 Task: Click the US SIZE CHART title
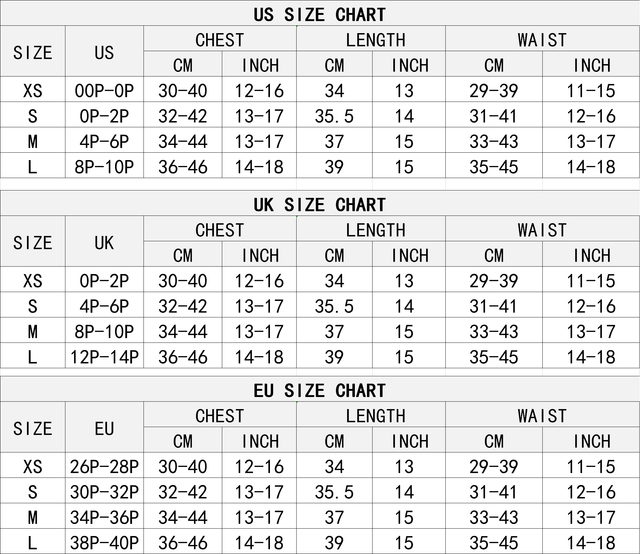[x=320, y=14]
